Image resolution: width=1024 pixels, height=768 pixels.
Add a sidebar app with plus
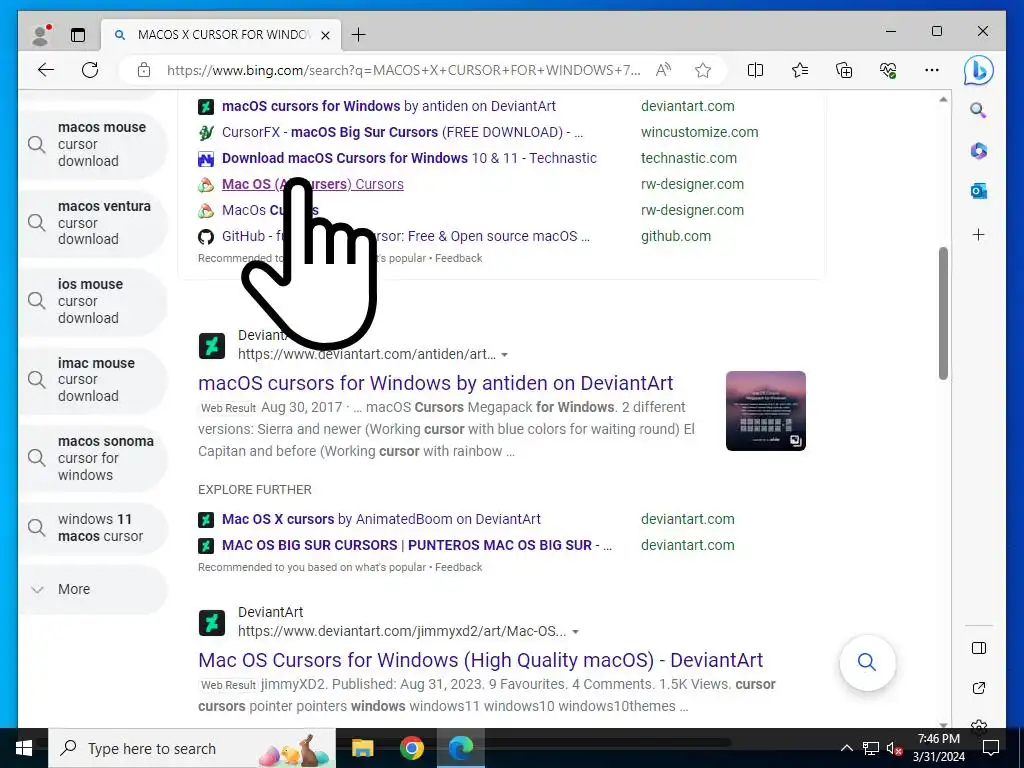(978, 234)
